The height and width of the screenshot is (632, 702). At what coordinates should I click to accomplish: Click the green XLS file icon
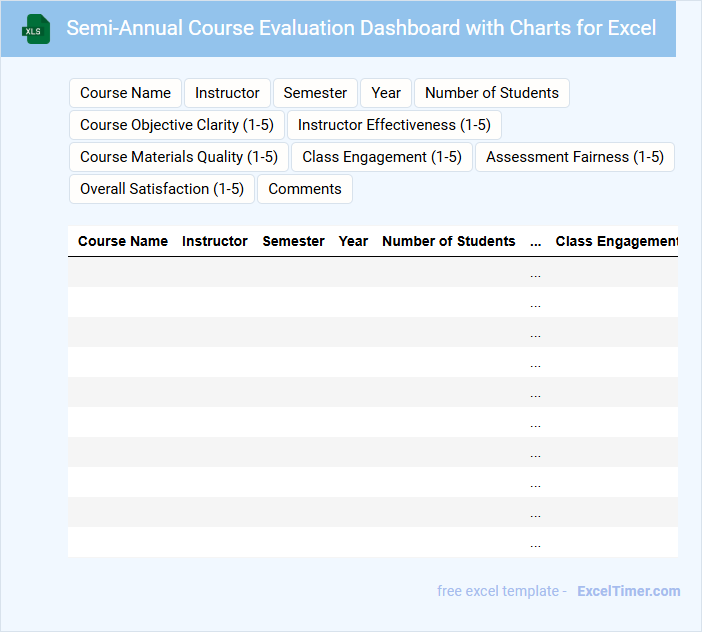coord(37,29)
